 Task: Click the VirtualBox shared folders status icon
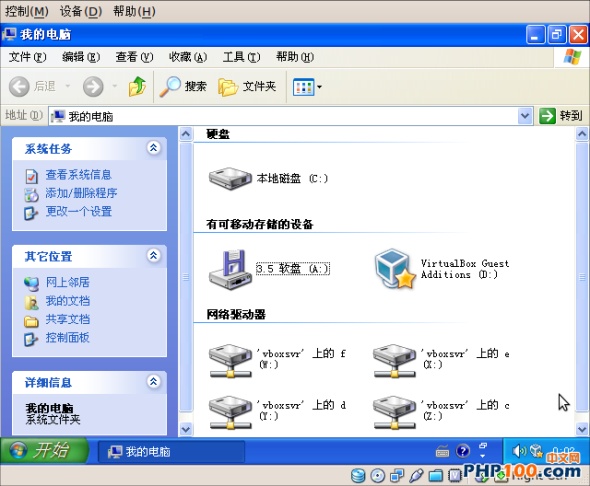pos(436,475)
